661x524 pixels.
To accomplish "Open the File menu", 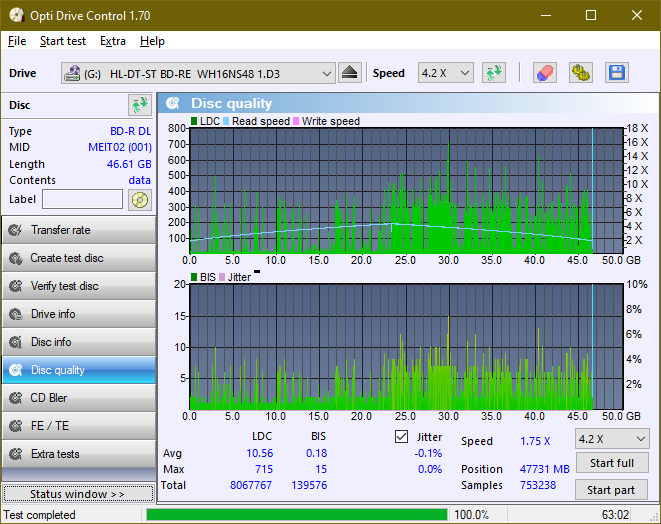I will click(17, 41).
